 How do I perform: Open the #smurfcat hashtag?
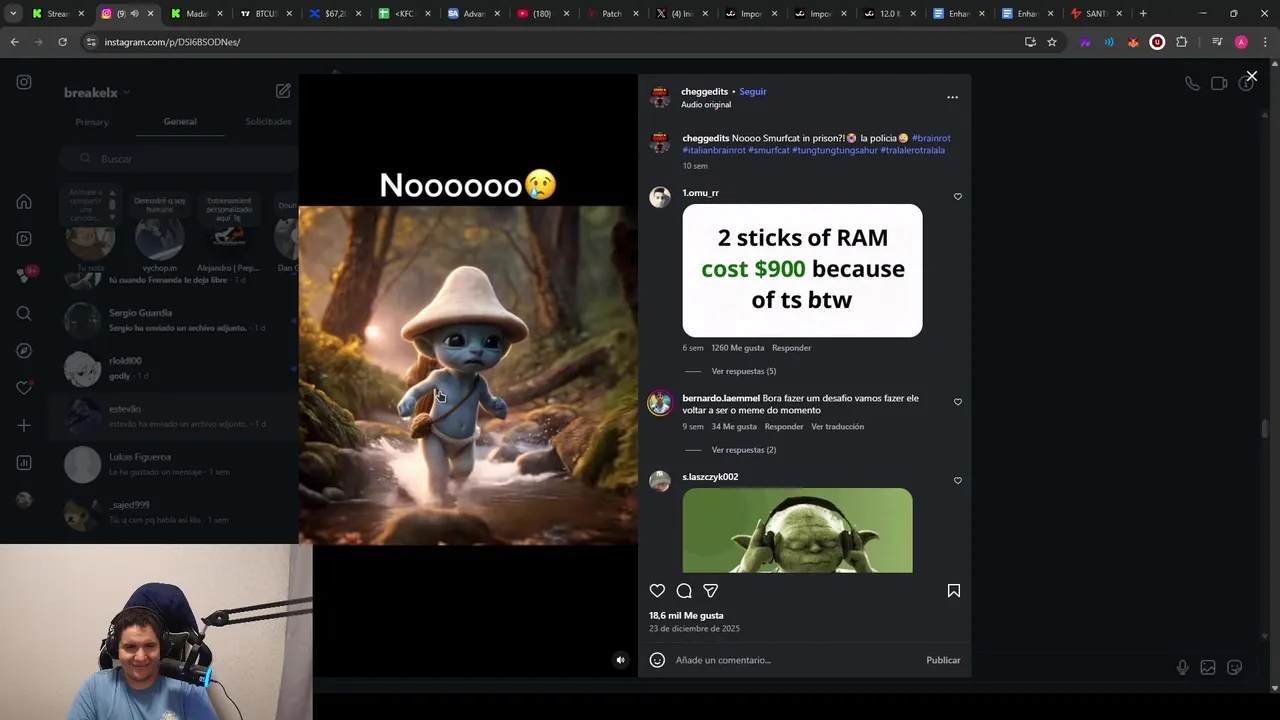[x=769, y=150]
